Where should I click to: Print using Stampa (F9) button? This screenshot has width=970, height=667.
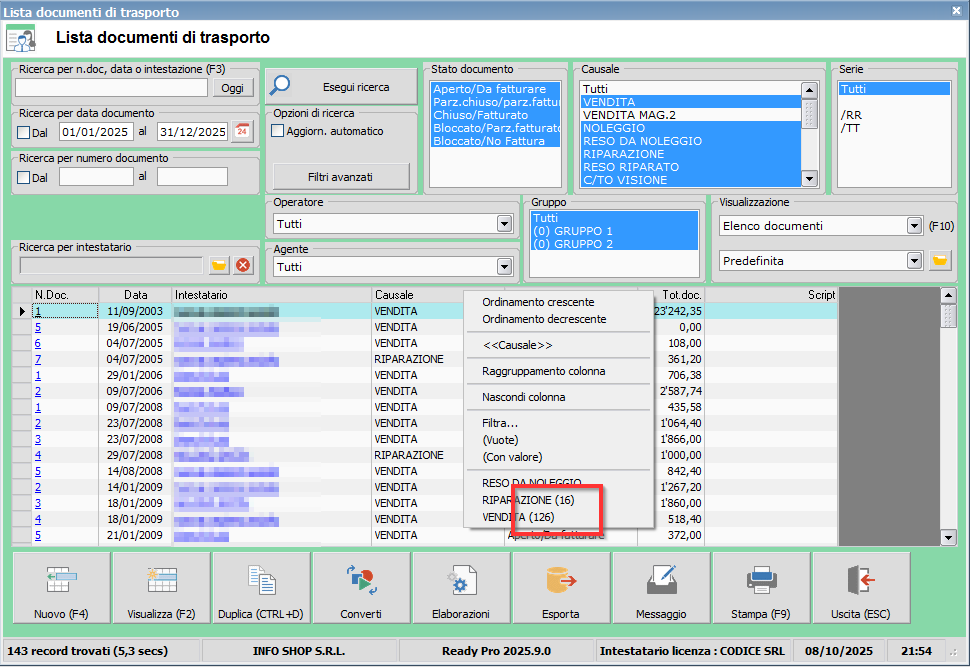tap(761, 589)
